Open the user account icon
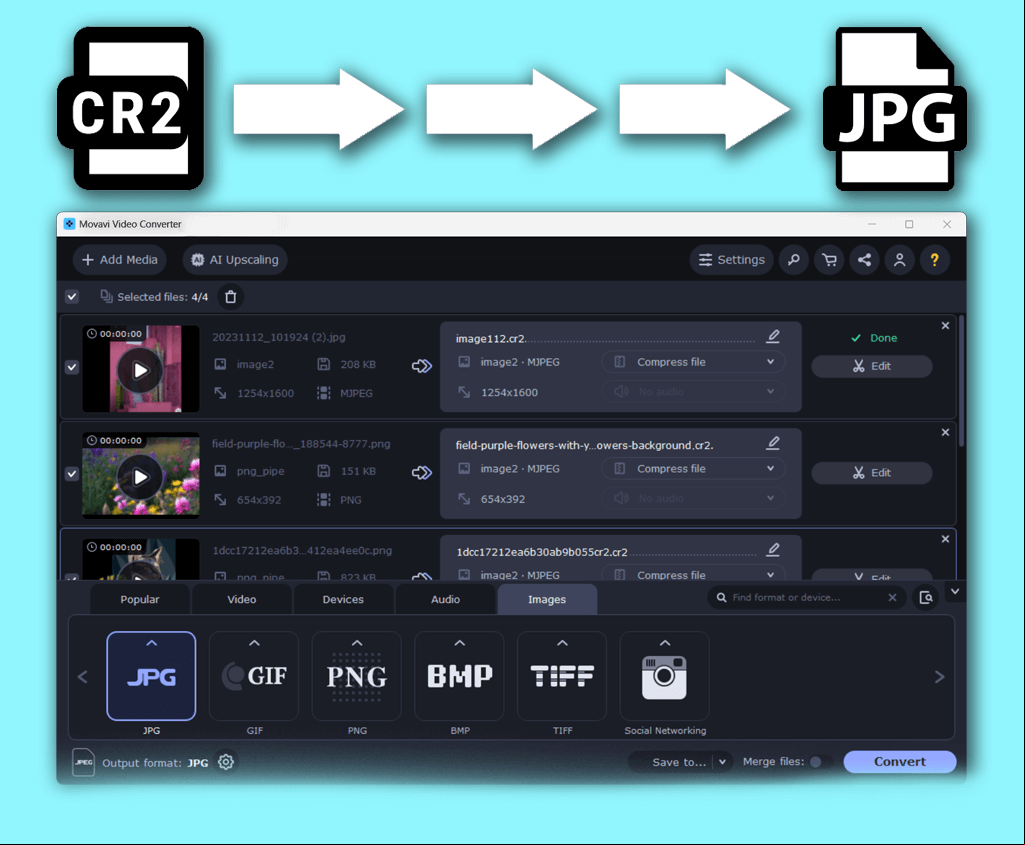Viewport: 1025px width, 845px height. [x=899, y=260]
